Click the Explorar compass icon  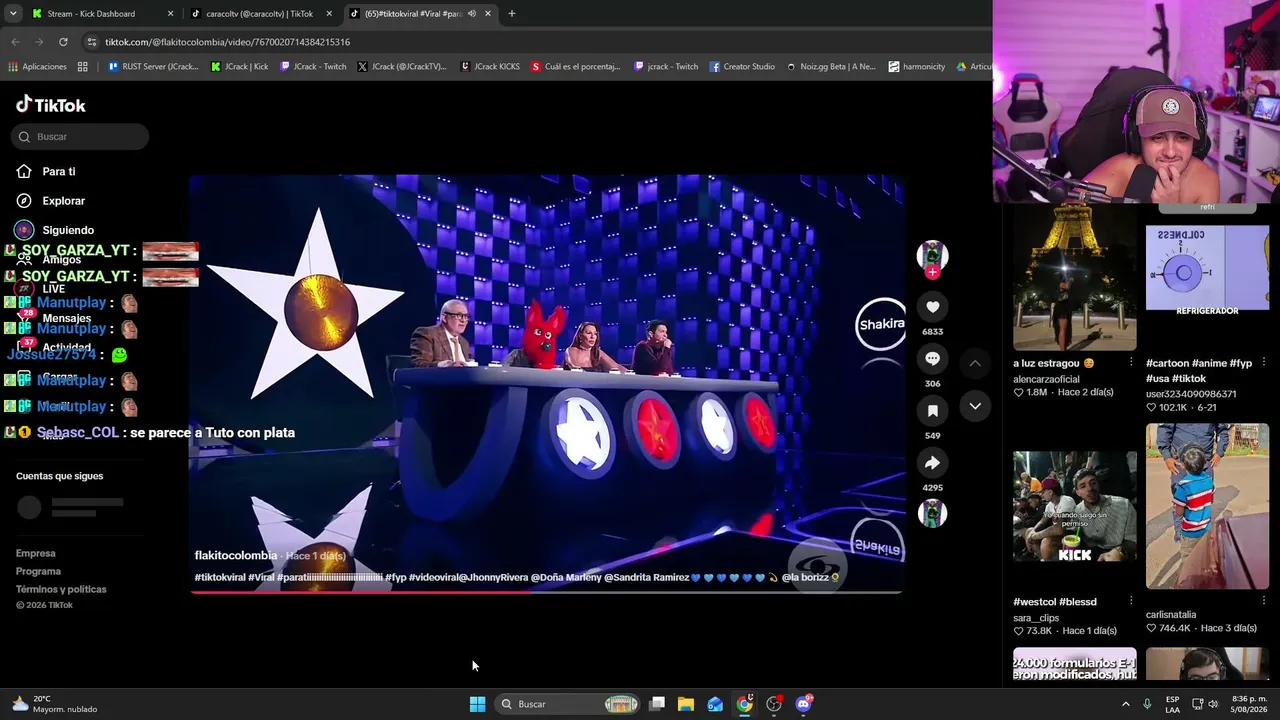(24, 201)
